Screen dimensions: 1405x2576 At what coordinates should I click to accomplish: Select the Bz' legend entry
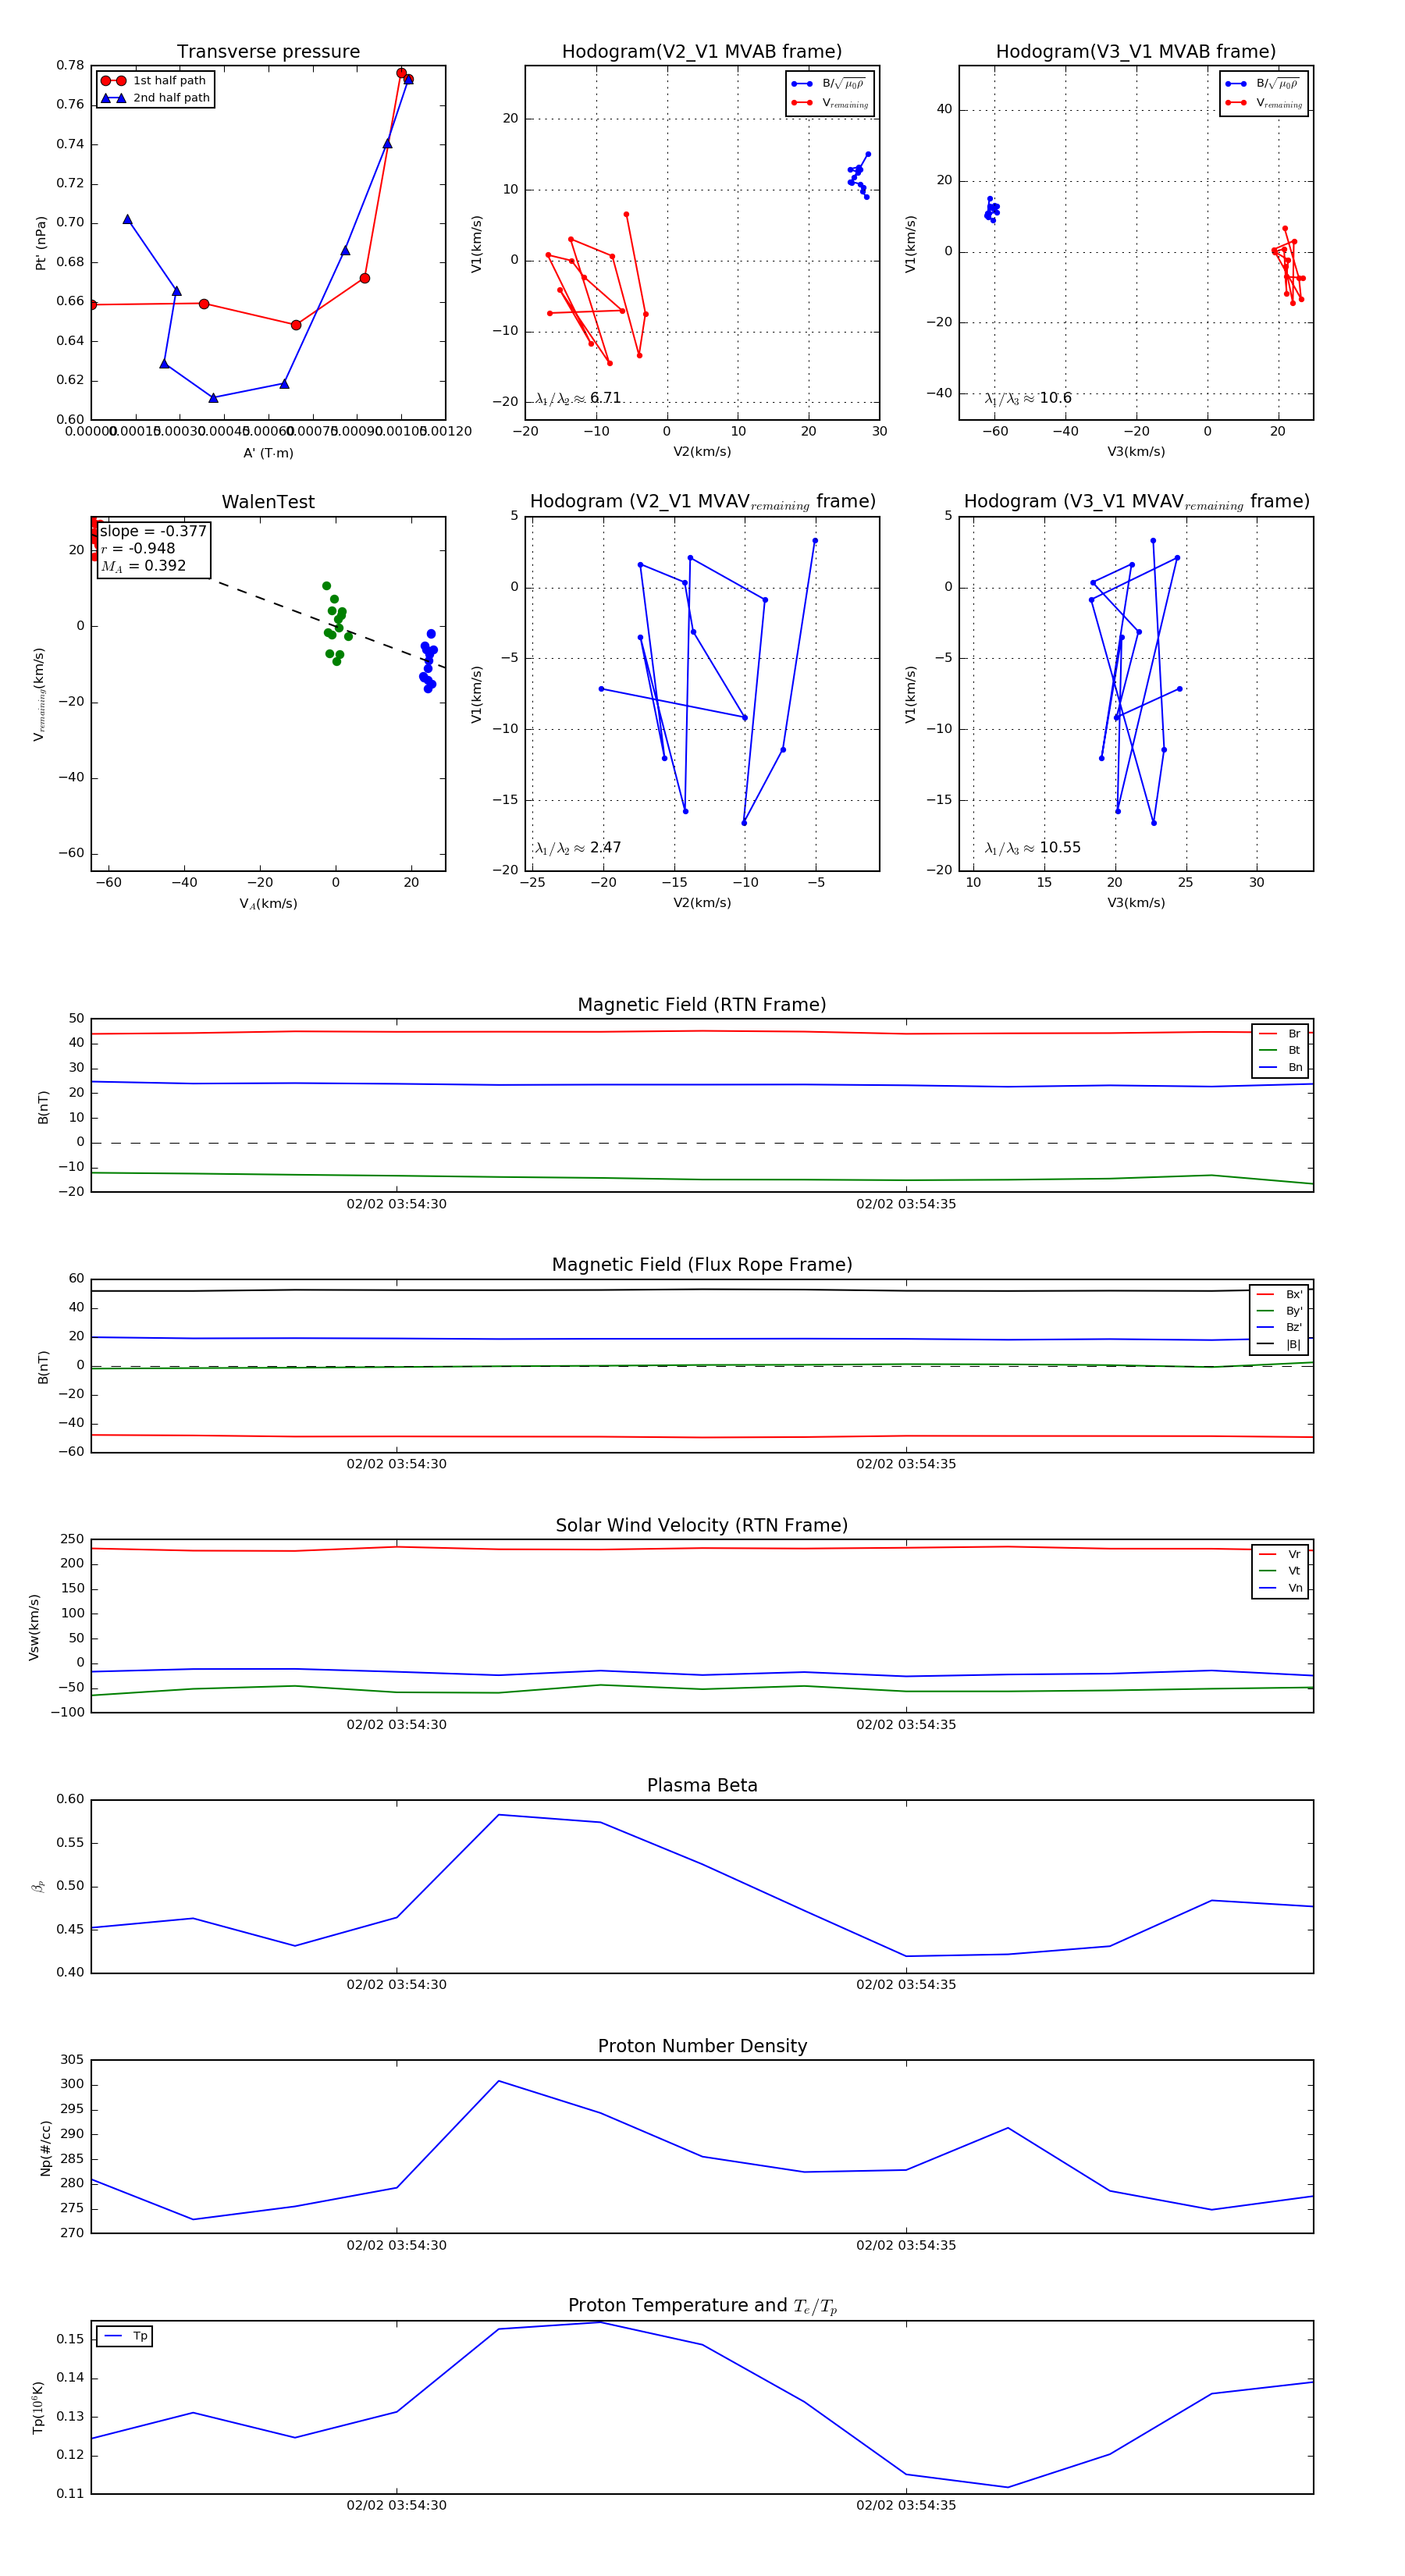tap(1280, 1327)
